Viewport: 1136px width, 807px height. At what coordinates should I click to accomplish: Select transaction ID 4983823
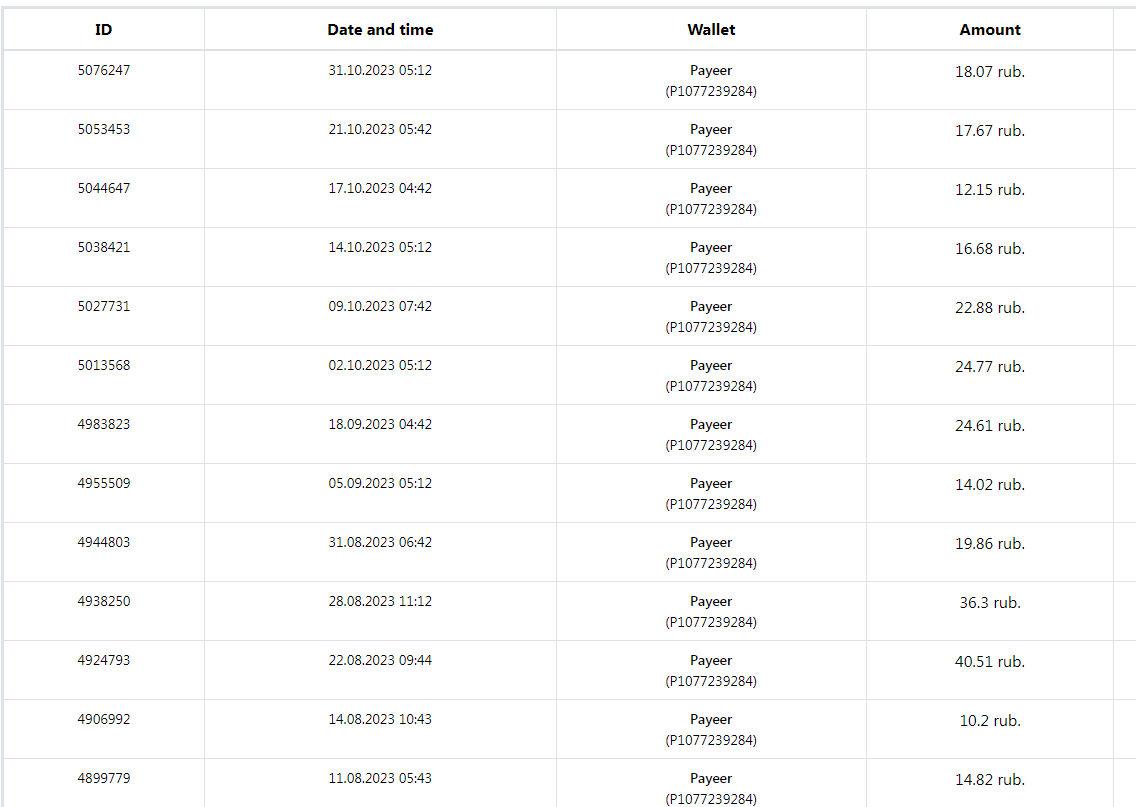click(103, 425)
